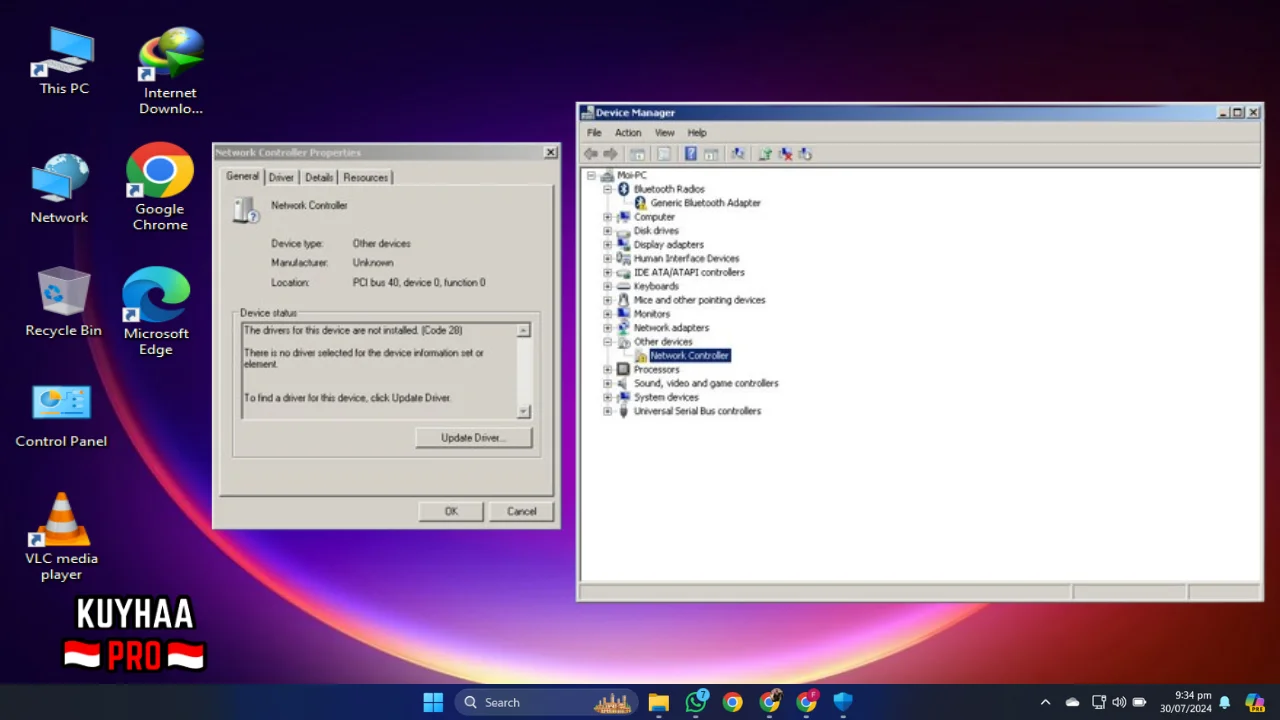
Task: Click the Uninstall device red-X toolbar icon
Action: click(785, 154)
